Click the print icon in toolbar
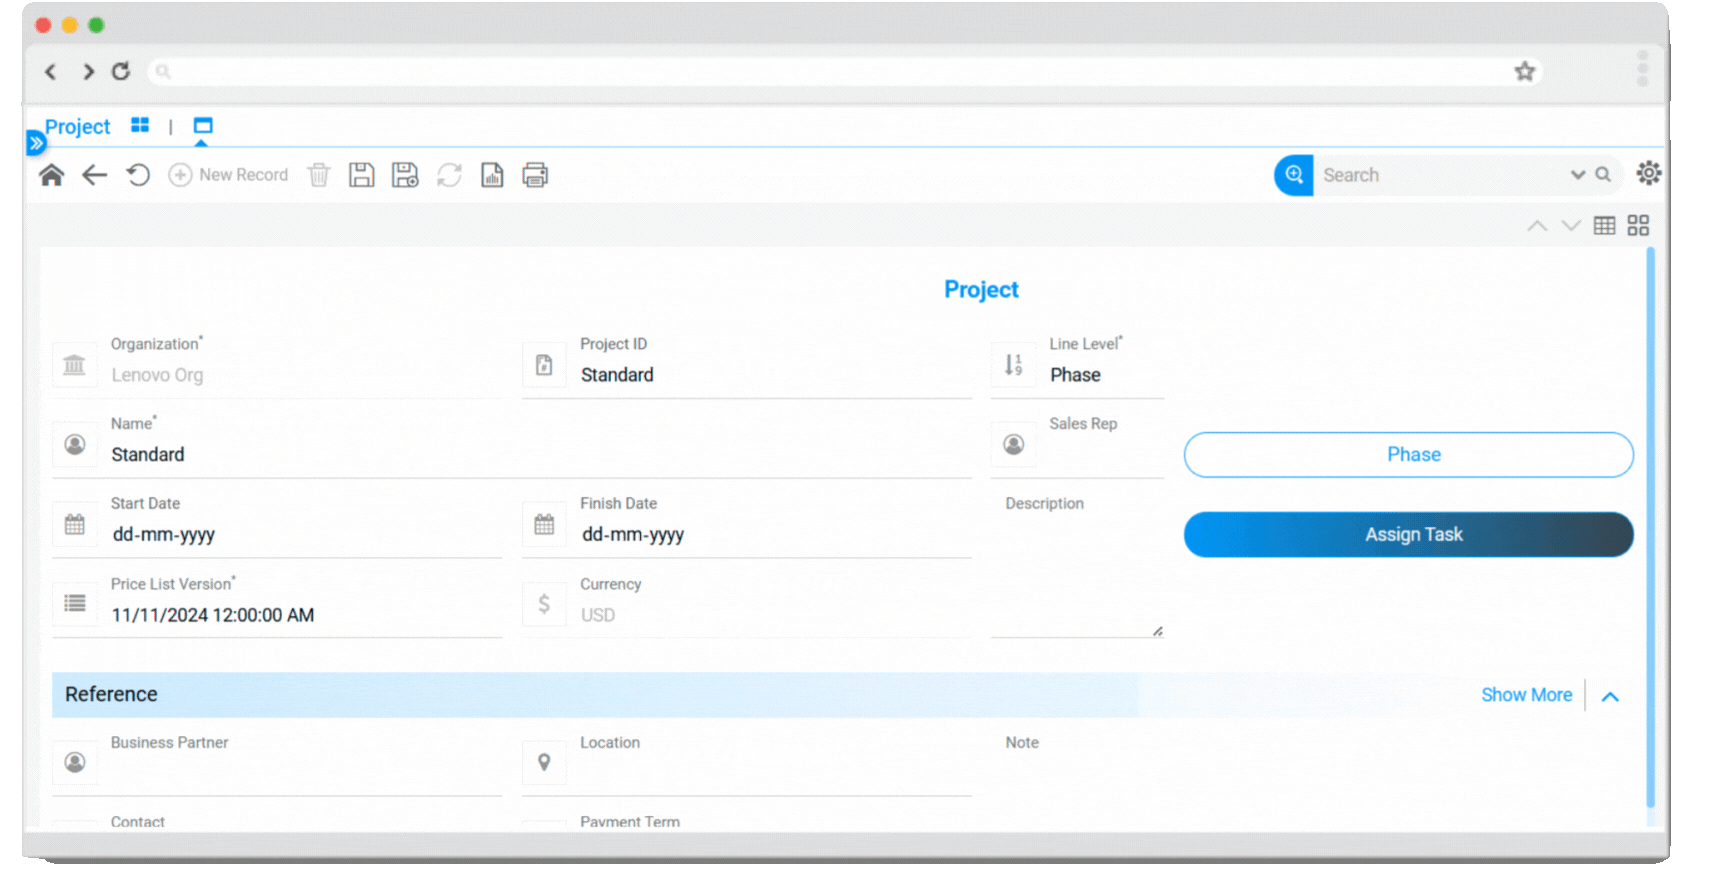The width and height of the screenshot is (1712, 888). pos(535,175)
